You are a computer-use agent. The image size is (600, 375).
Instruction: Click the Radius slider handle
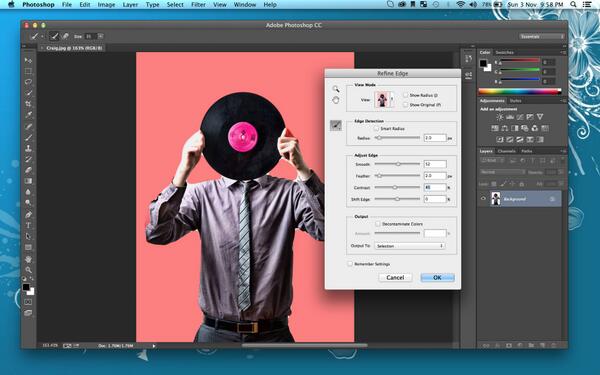(379, 138)
